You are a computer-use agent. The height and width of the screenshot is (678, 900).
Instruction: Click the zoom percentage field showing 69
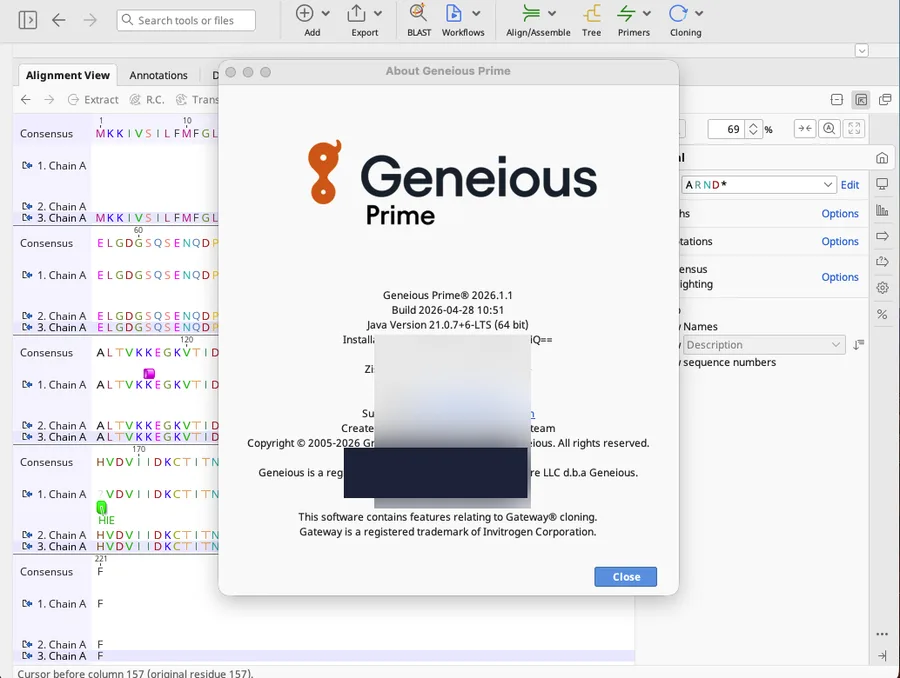(726, 129)
